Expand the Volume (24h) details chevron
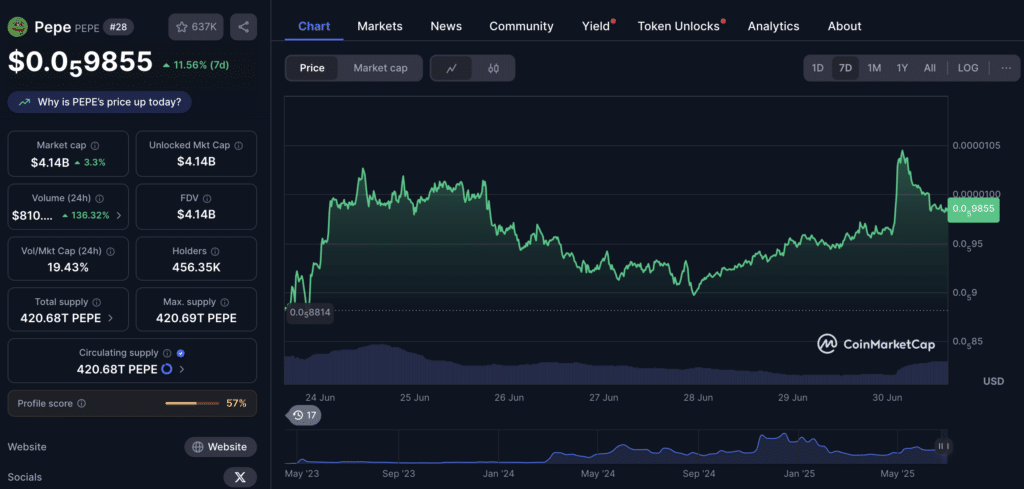 (118, 215)
